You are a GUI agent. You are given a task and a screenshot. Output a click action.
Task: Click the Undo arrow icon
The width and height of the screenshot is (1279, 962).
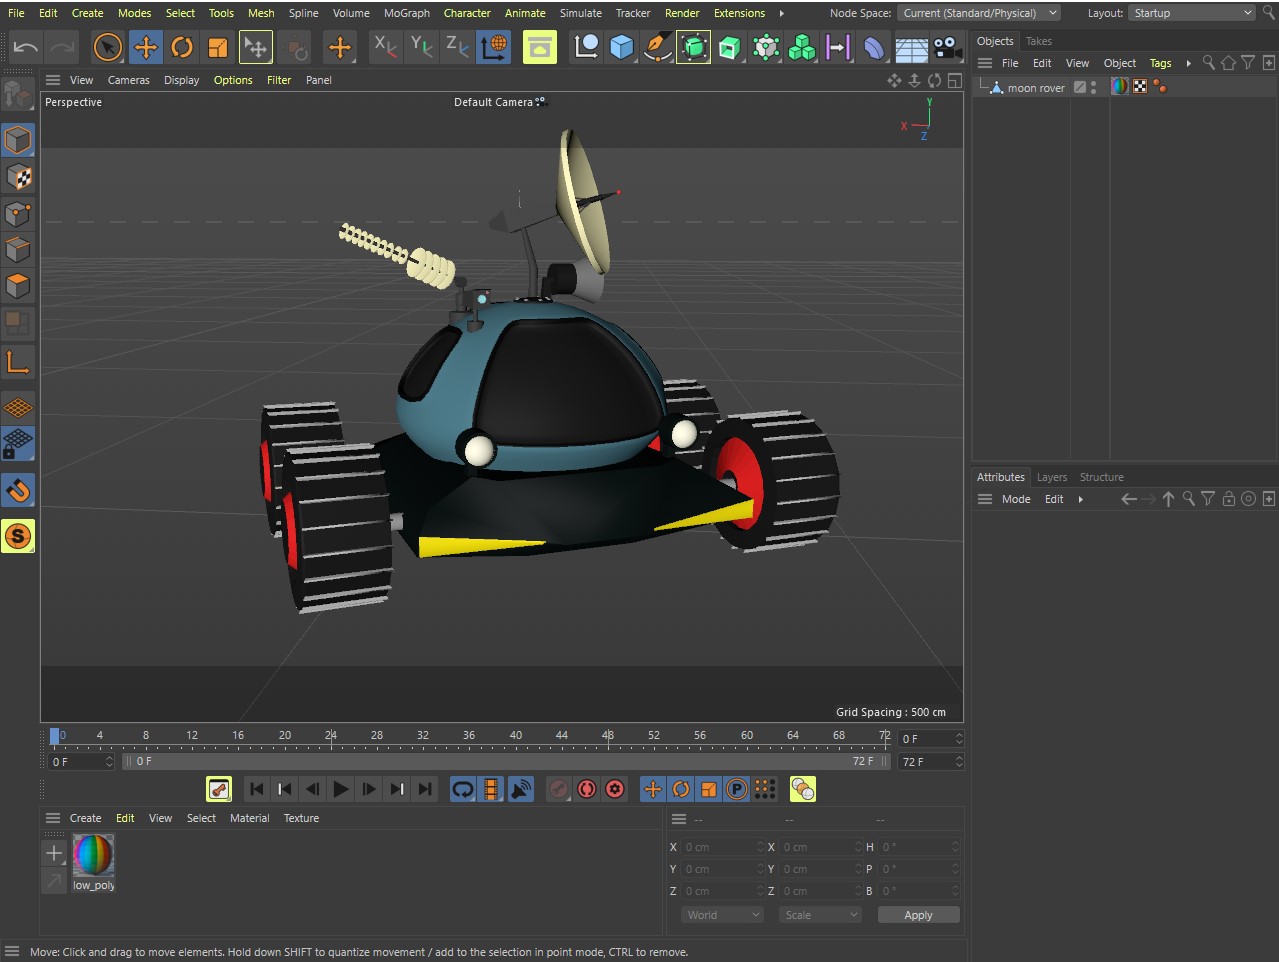pos(26,47)
